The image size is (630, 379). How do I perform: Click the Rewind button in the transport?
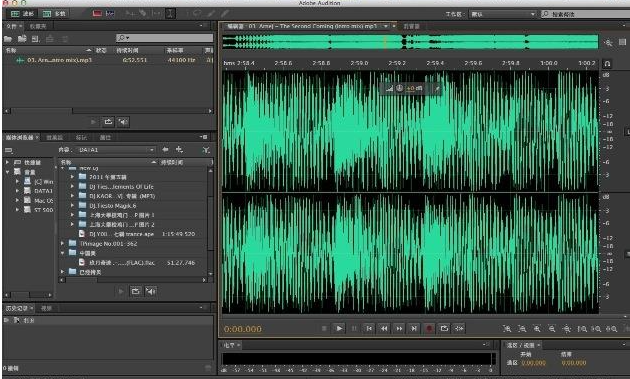pyautogui.click(x=384, y=328)
